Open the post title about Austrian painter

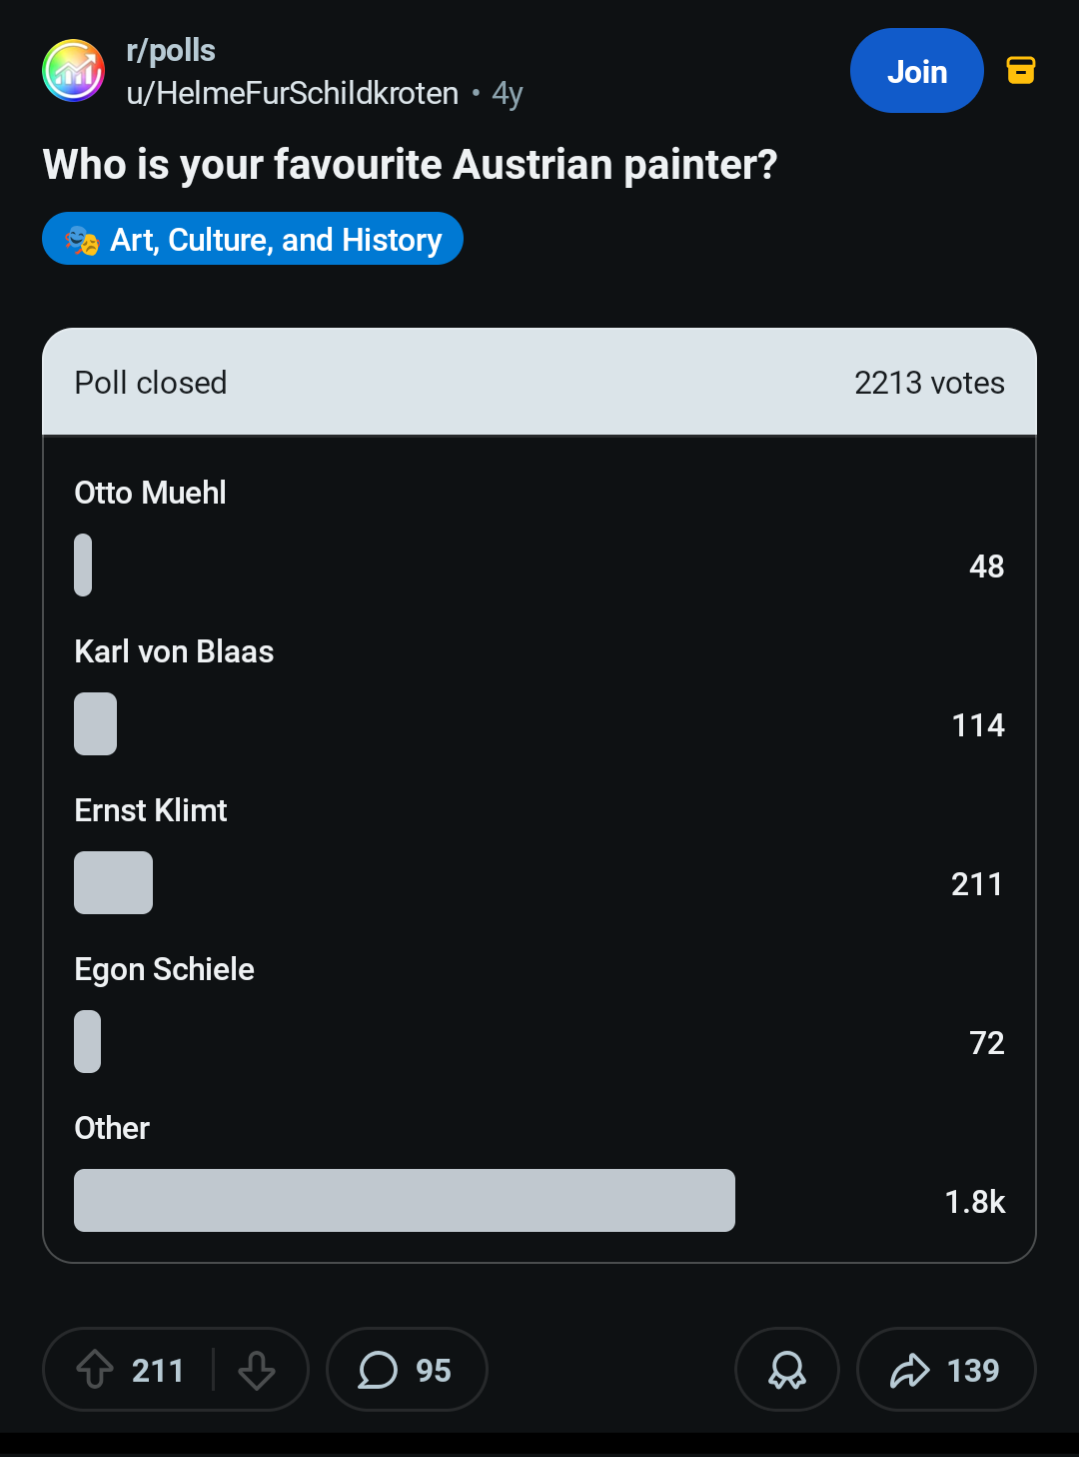click(410, 165)
